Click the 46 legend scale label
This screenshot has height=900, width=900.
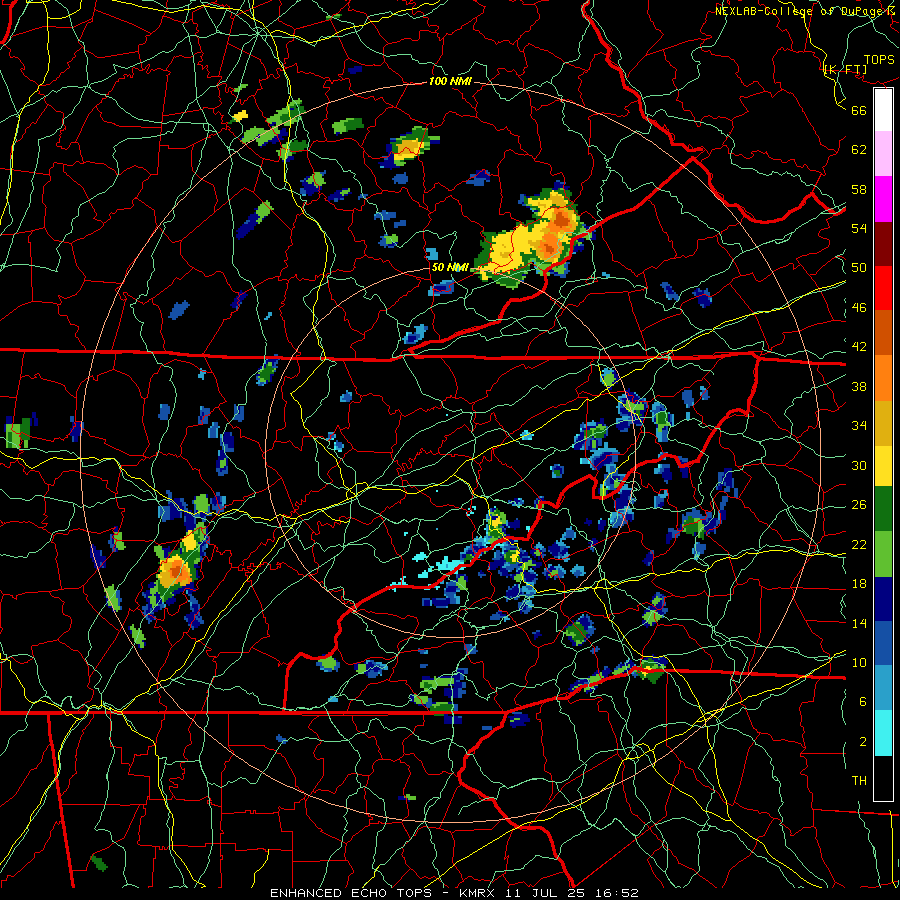click(859, 308)
